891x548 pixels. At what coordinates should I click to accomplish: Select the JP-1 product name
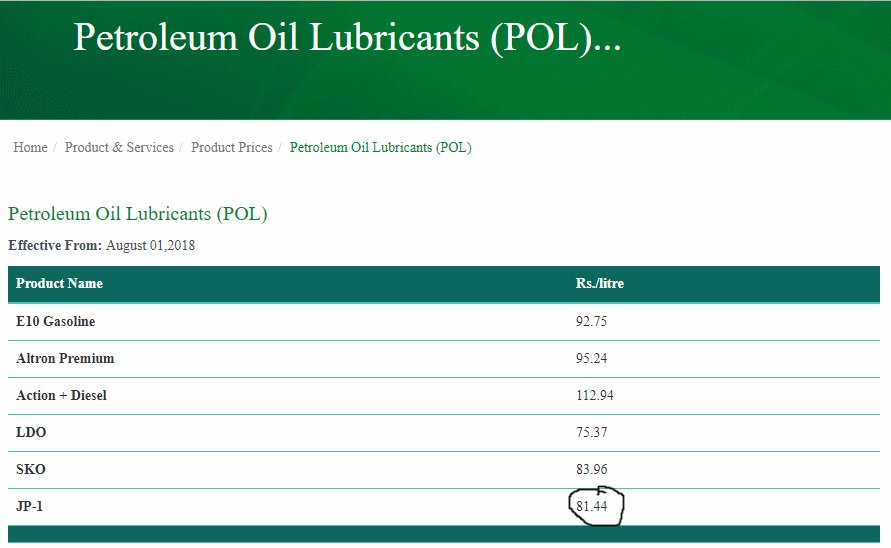pos(29,506)
